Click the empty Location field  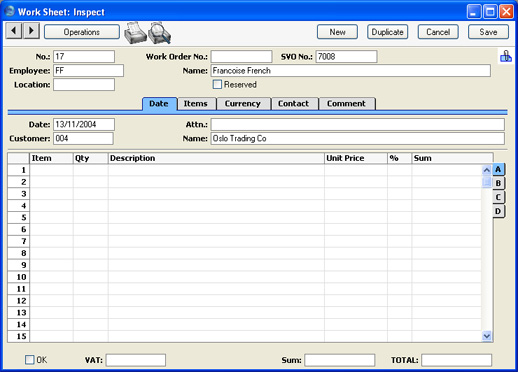(x=84, y=85)
